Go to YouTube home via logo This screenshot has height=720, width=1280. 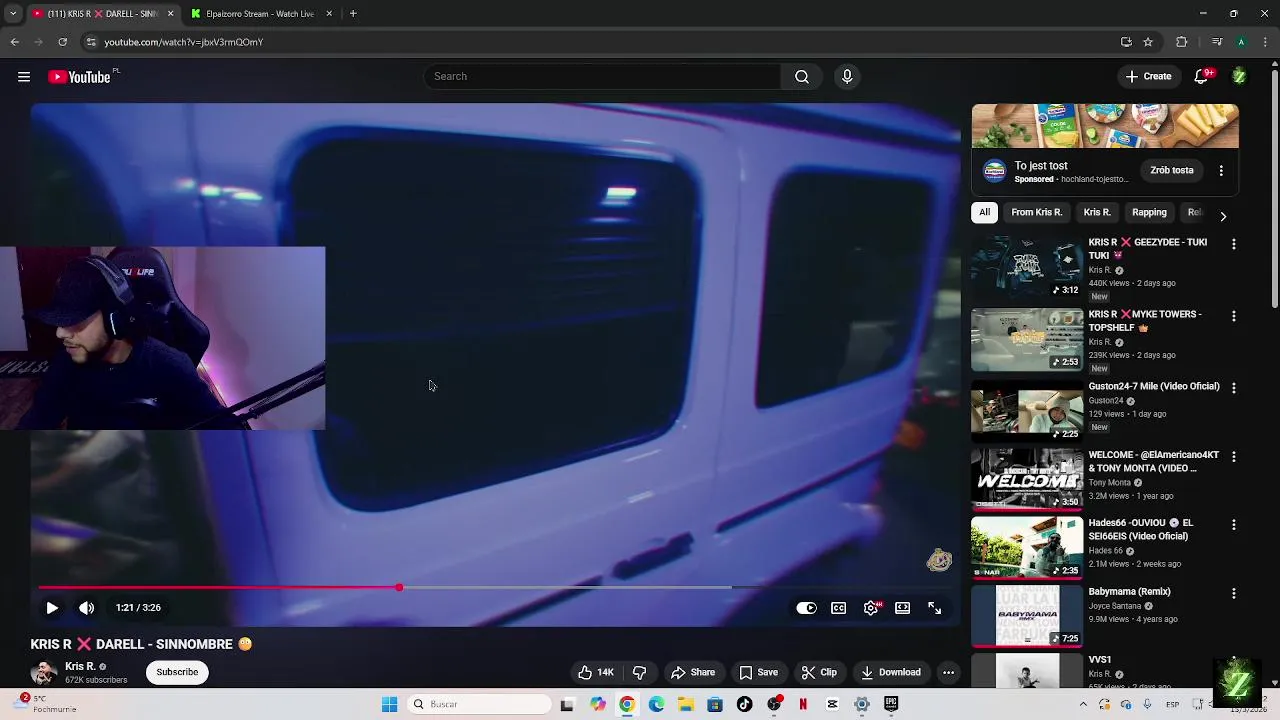click(79, 77)
